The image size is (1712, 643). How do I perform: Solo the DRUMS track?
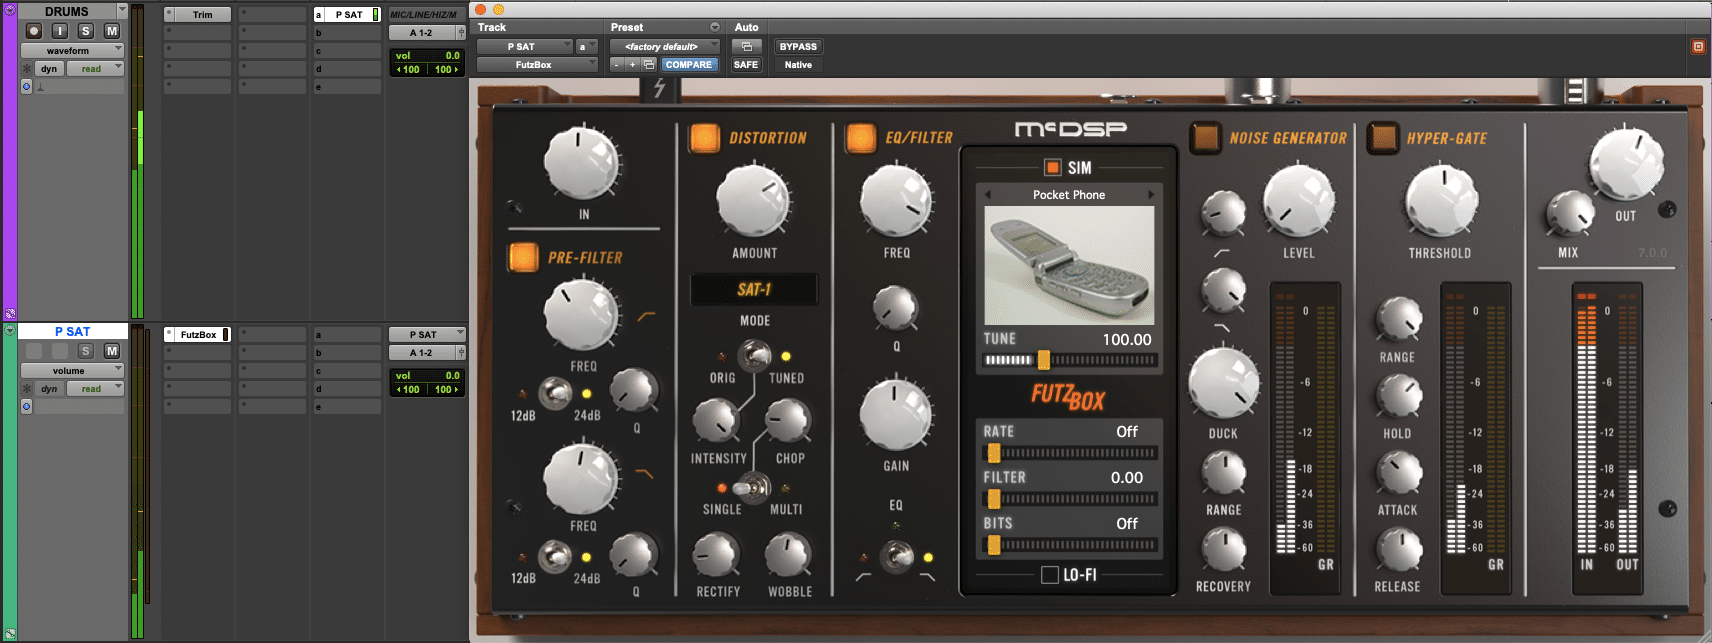(x=86, y=31)
